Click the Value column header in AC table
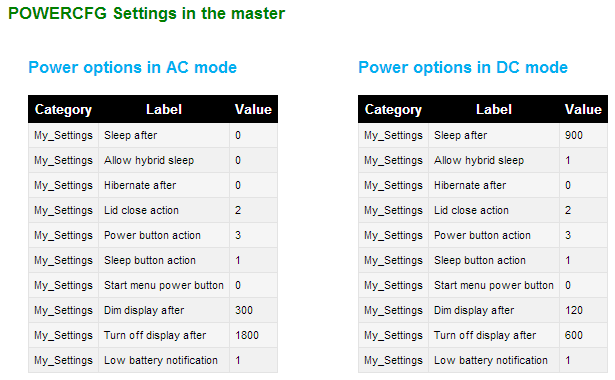 tap(253, 109)
